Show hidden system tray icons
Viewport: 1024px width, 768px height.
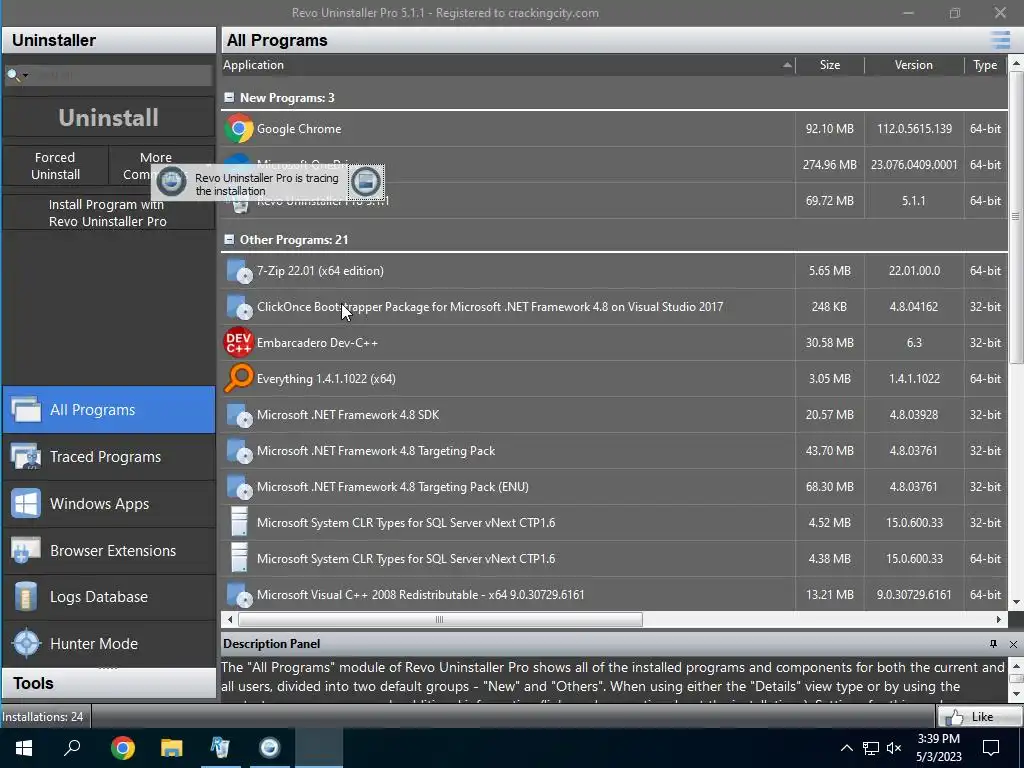point(846,748)
